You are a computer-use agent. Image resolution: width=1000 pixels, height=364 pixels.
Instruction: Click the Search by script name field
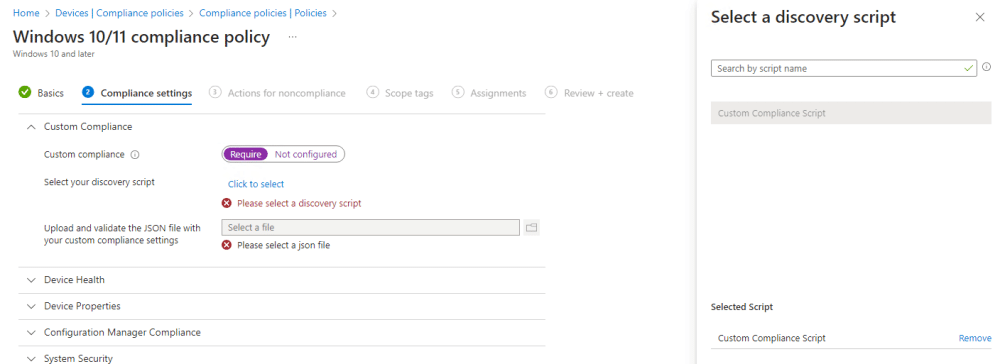coord(844,68)
